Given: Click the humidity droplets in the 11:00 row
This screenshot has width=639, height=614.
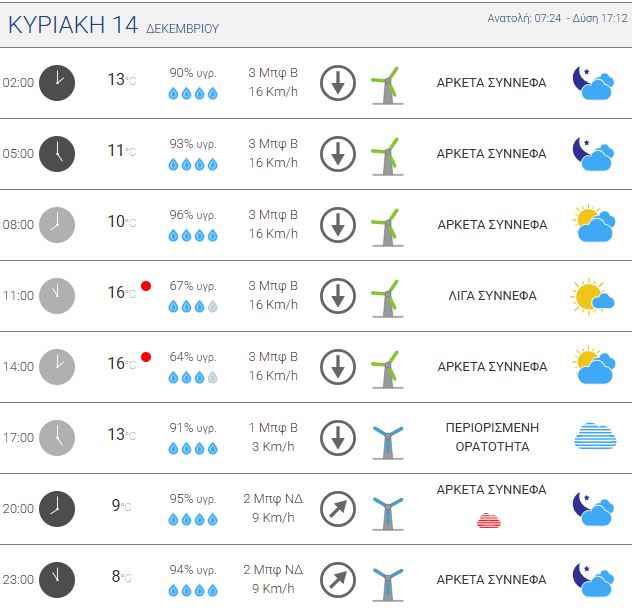Looking at the screenshot, I should pyautogui.click(x=193, y=307).
